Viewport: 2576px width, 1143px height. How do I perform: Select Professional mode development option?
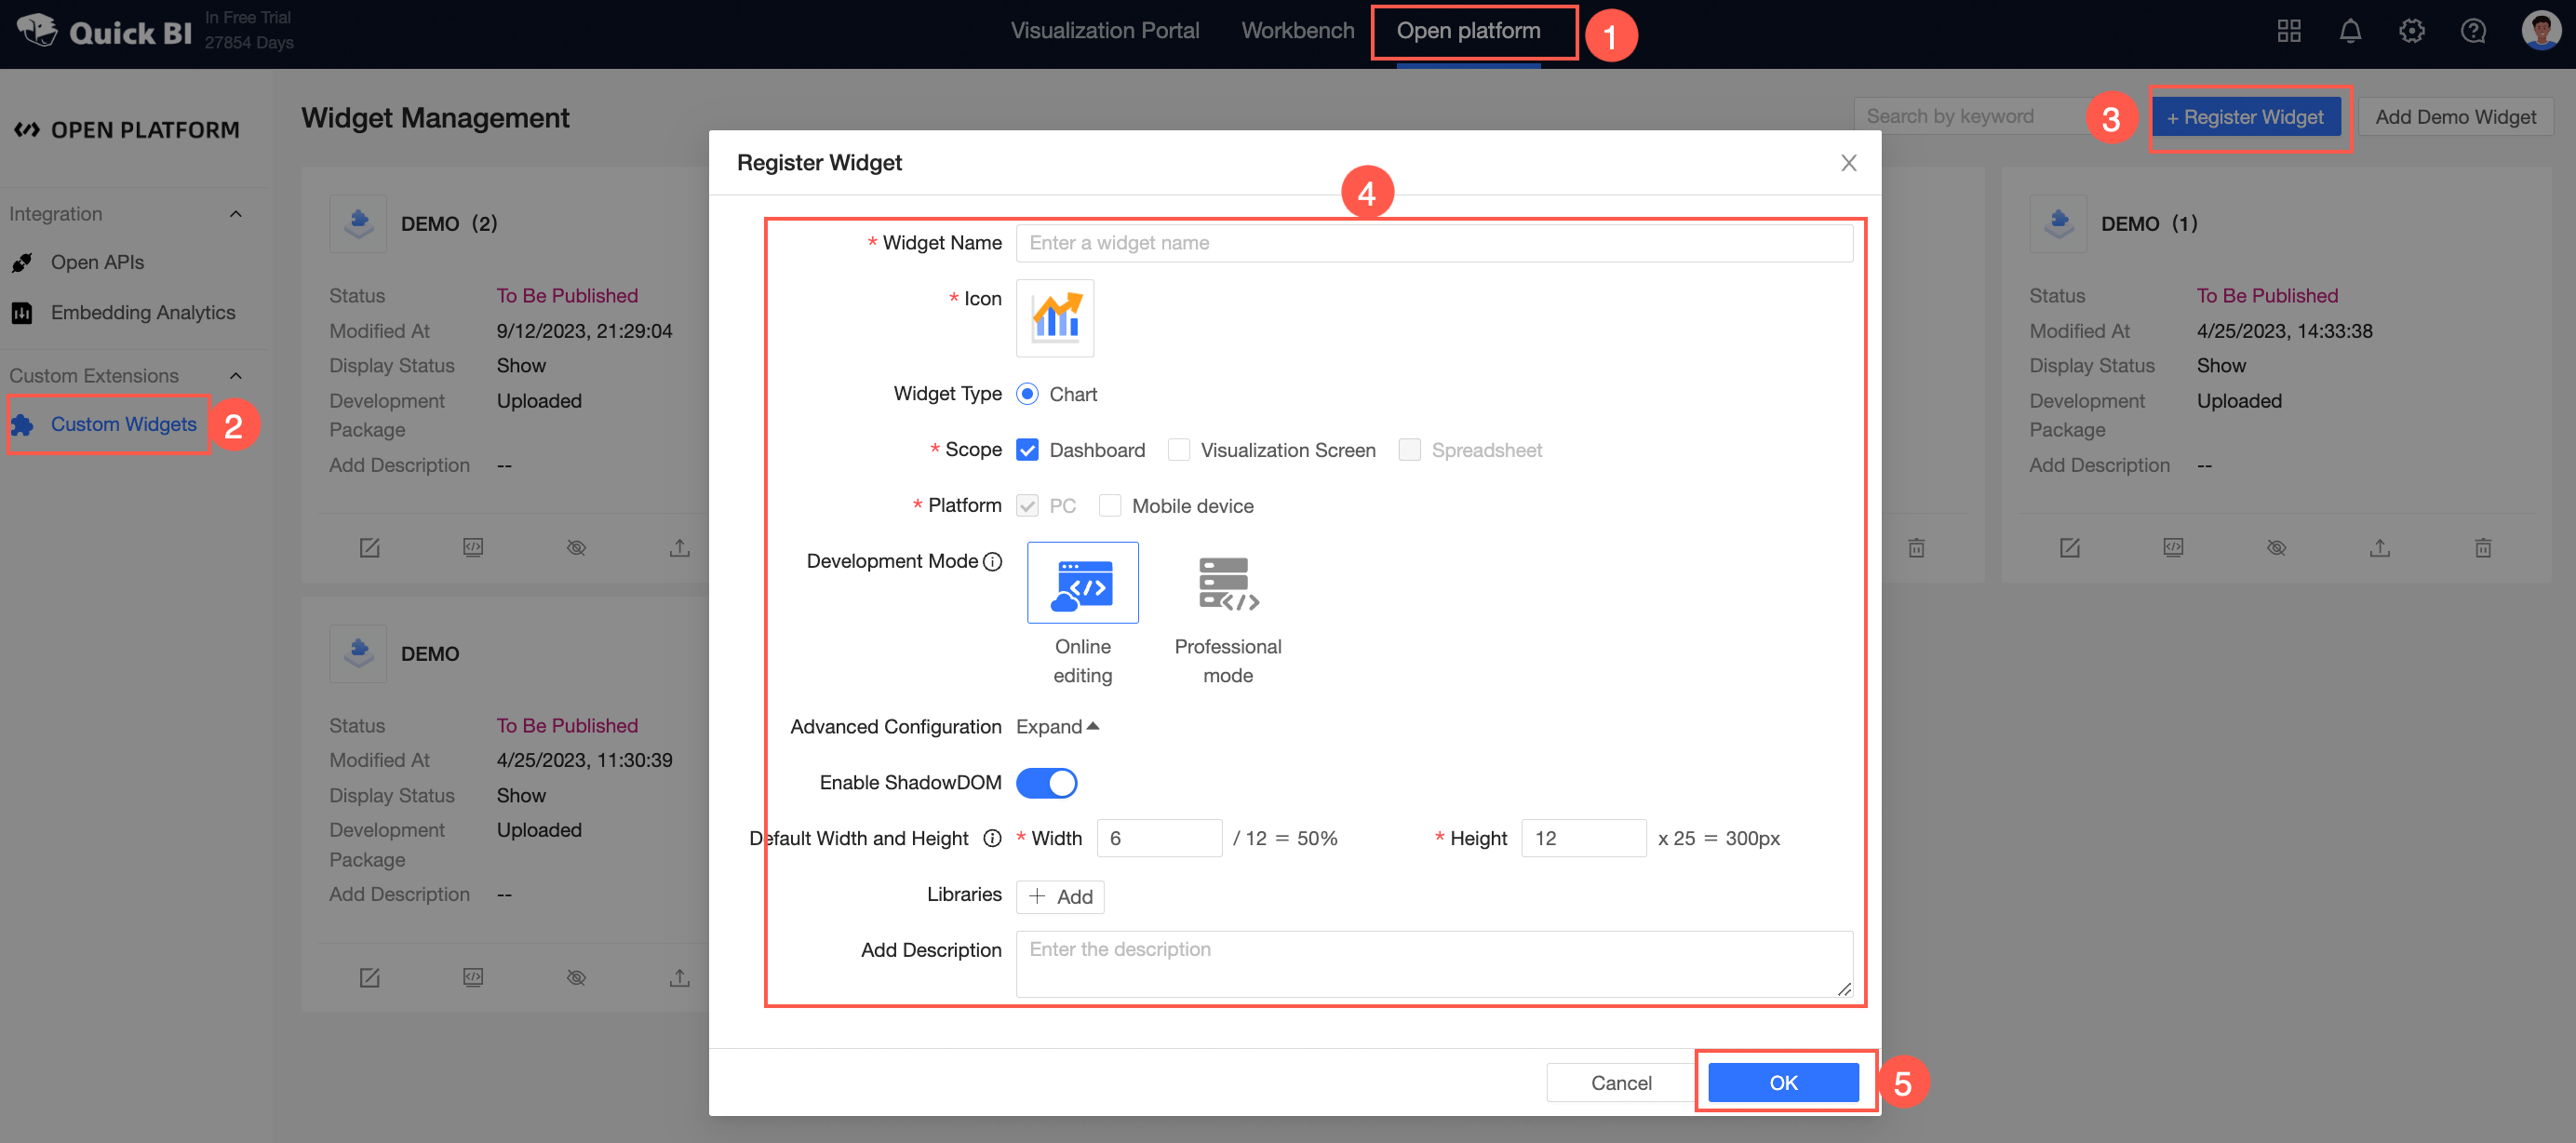1228,583
